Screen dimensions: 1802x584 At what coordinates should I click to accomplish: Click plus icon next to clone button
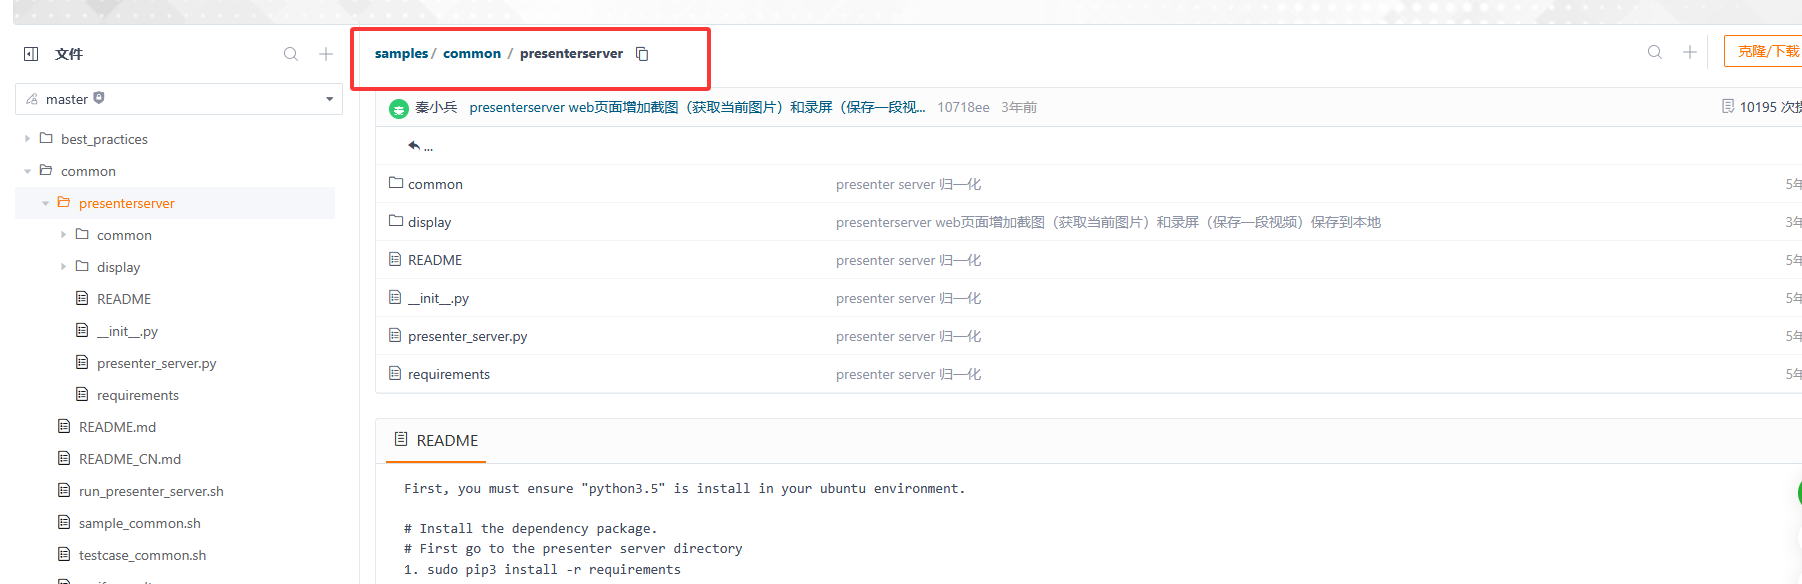tap(1690, 52)
